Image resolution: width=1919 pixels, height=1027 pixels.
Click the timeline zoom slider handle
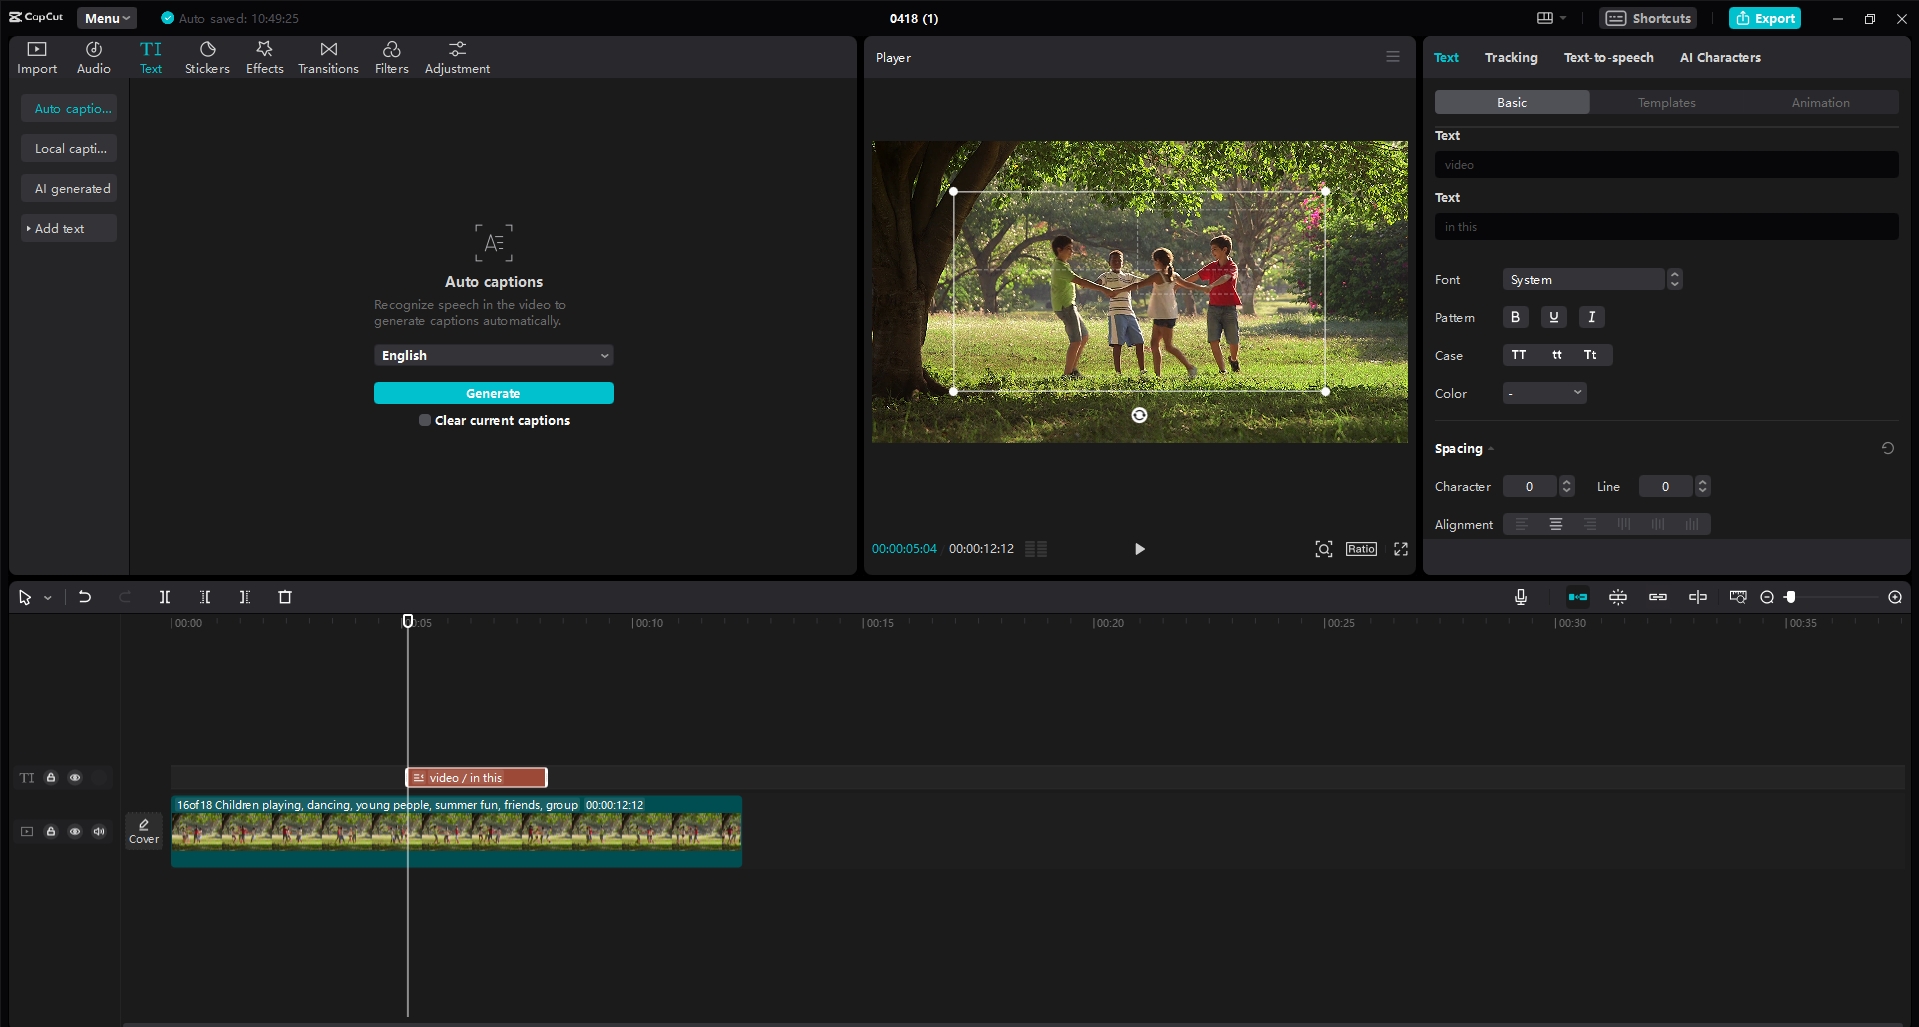tap(1790, 597)
